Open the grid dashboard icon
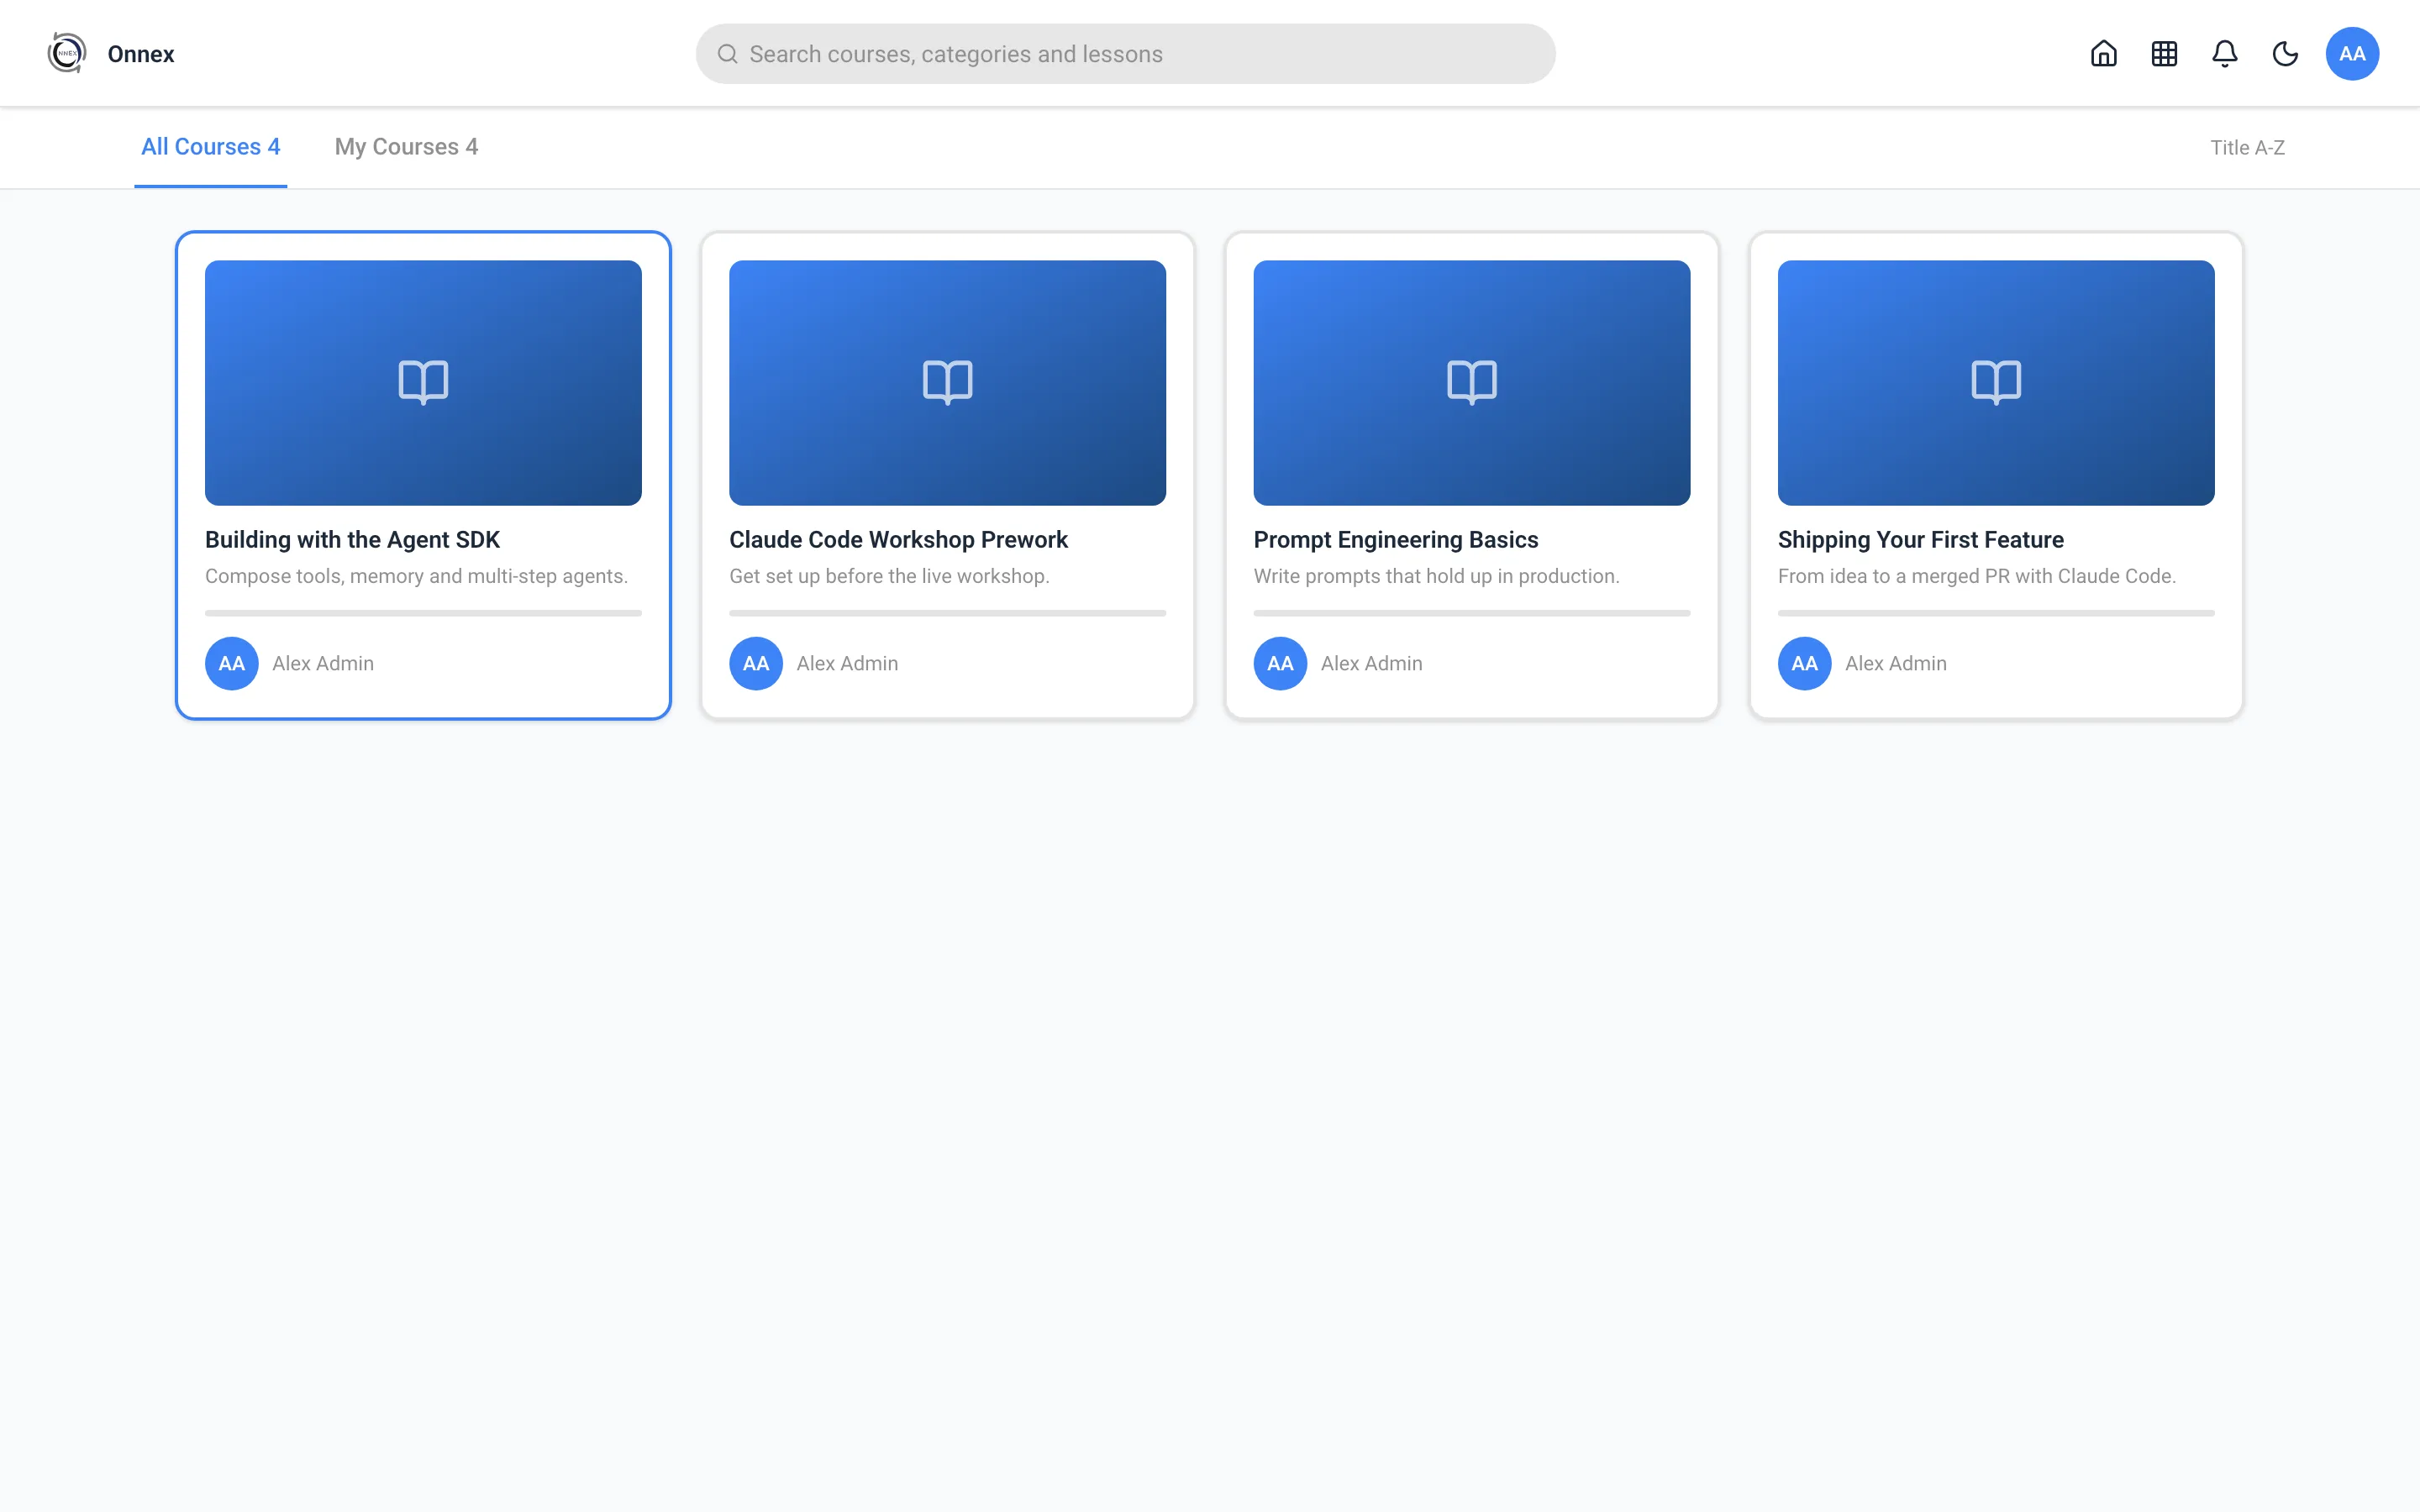Screen dimensions: 2420x1512 click(2164, 54)
